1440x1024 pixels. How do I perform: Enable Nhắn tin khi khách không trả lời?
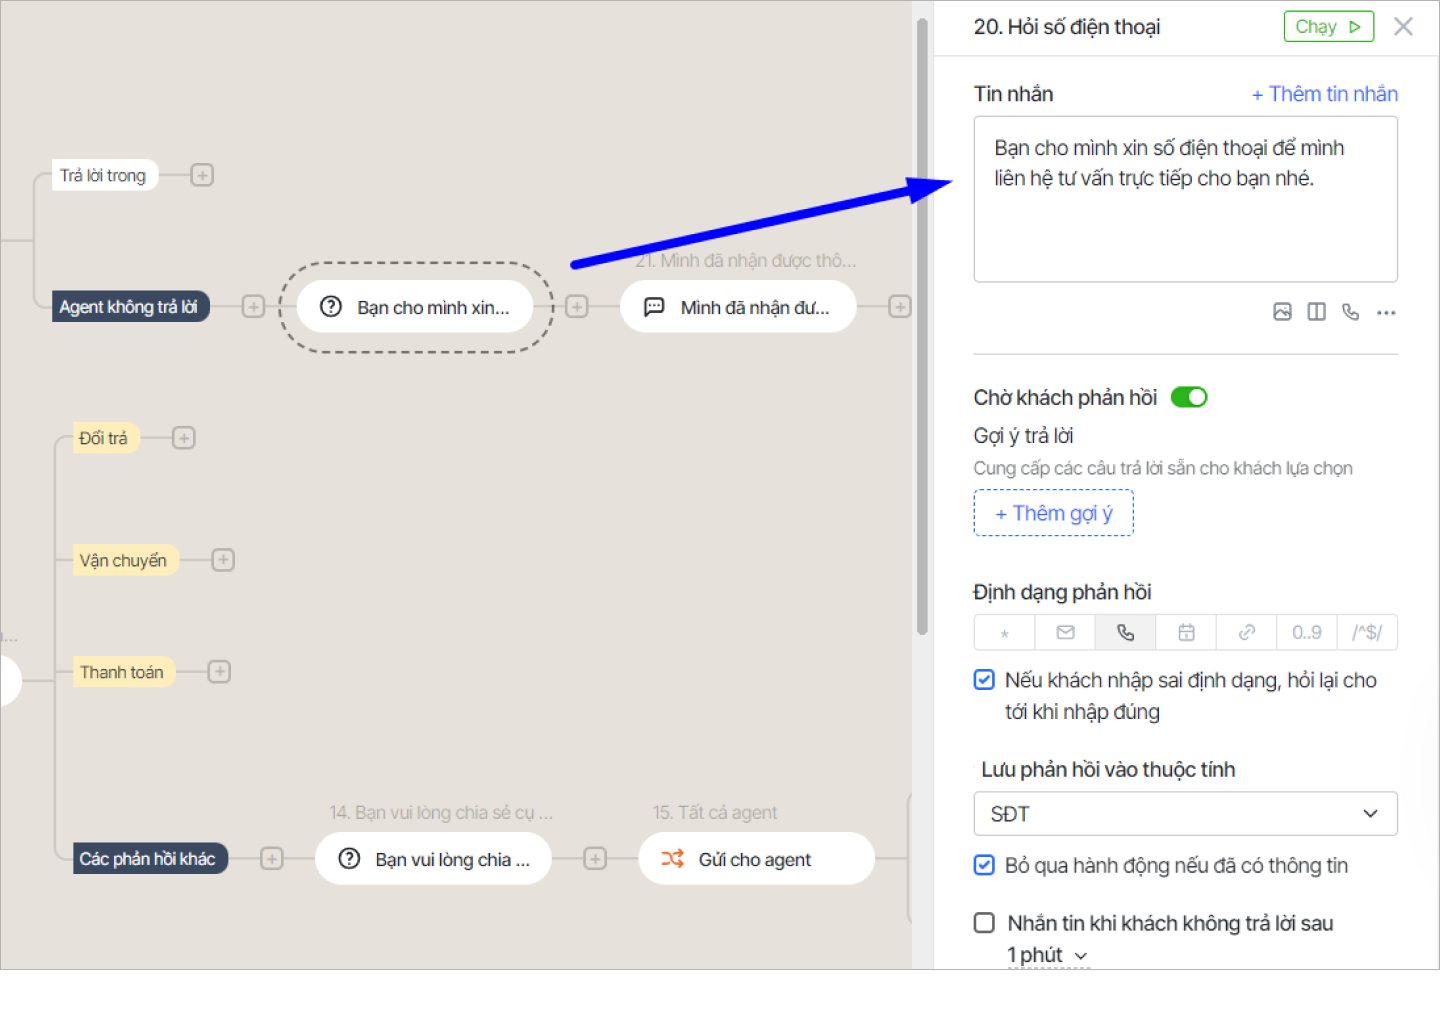coord(984,923)
